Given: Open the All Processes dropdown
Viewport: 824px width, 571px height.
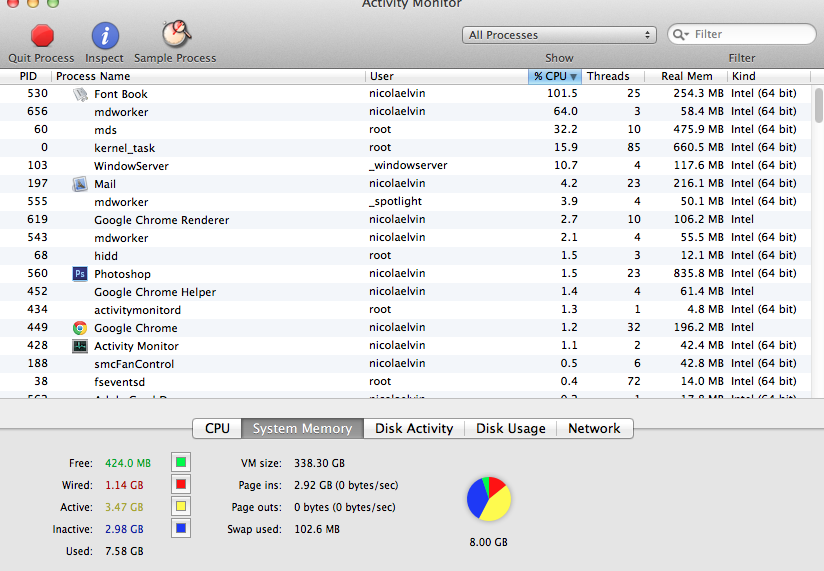Looking at the screenshot, I should coord(559,35).
